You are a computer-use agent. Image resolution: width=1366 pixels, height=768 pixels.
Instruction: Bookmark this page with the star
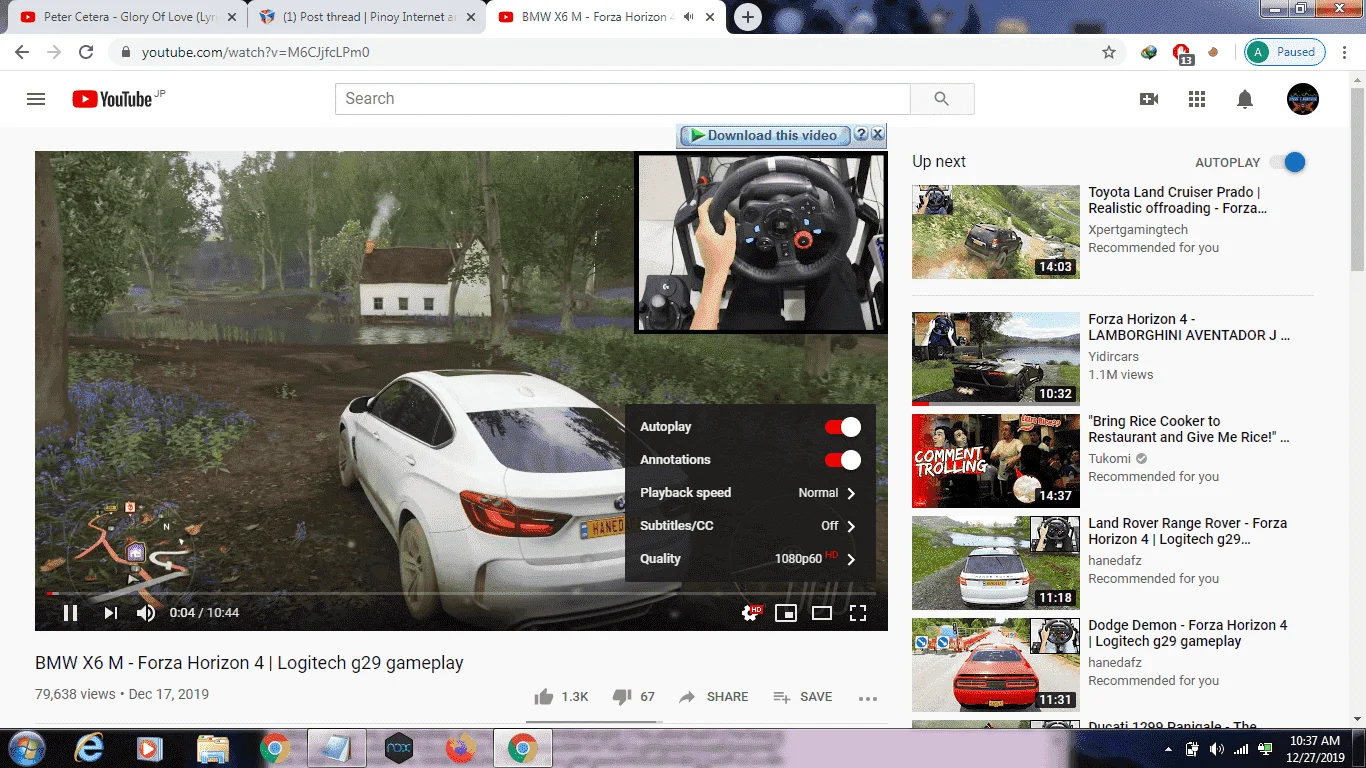click(x=1109, y=52)
